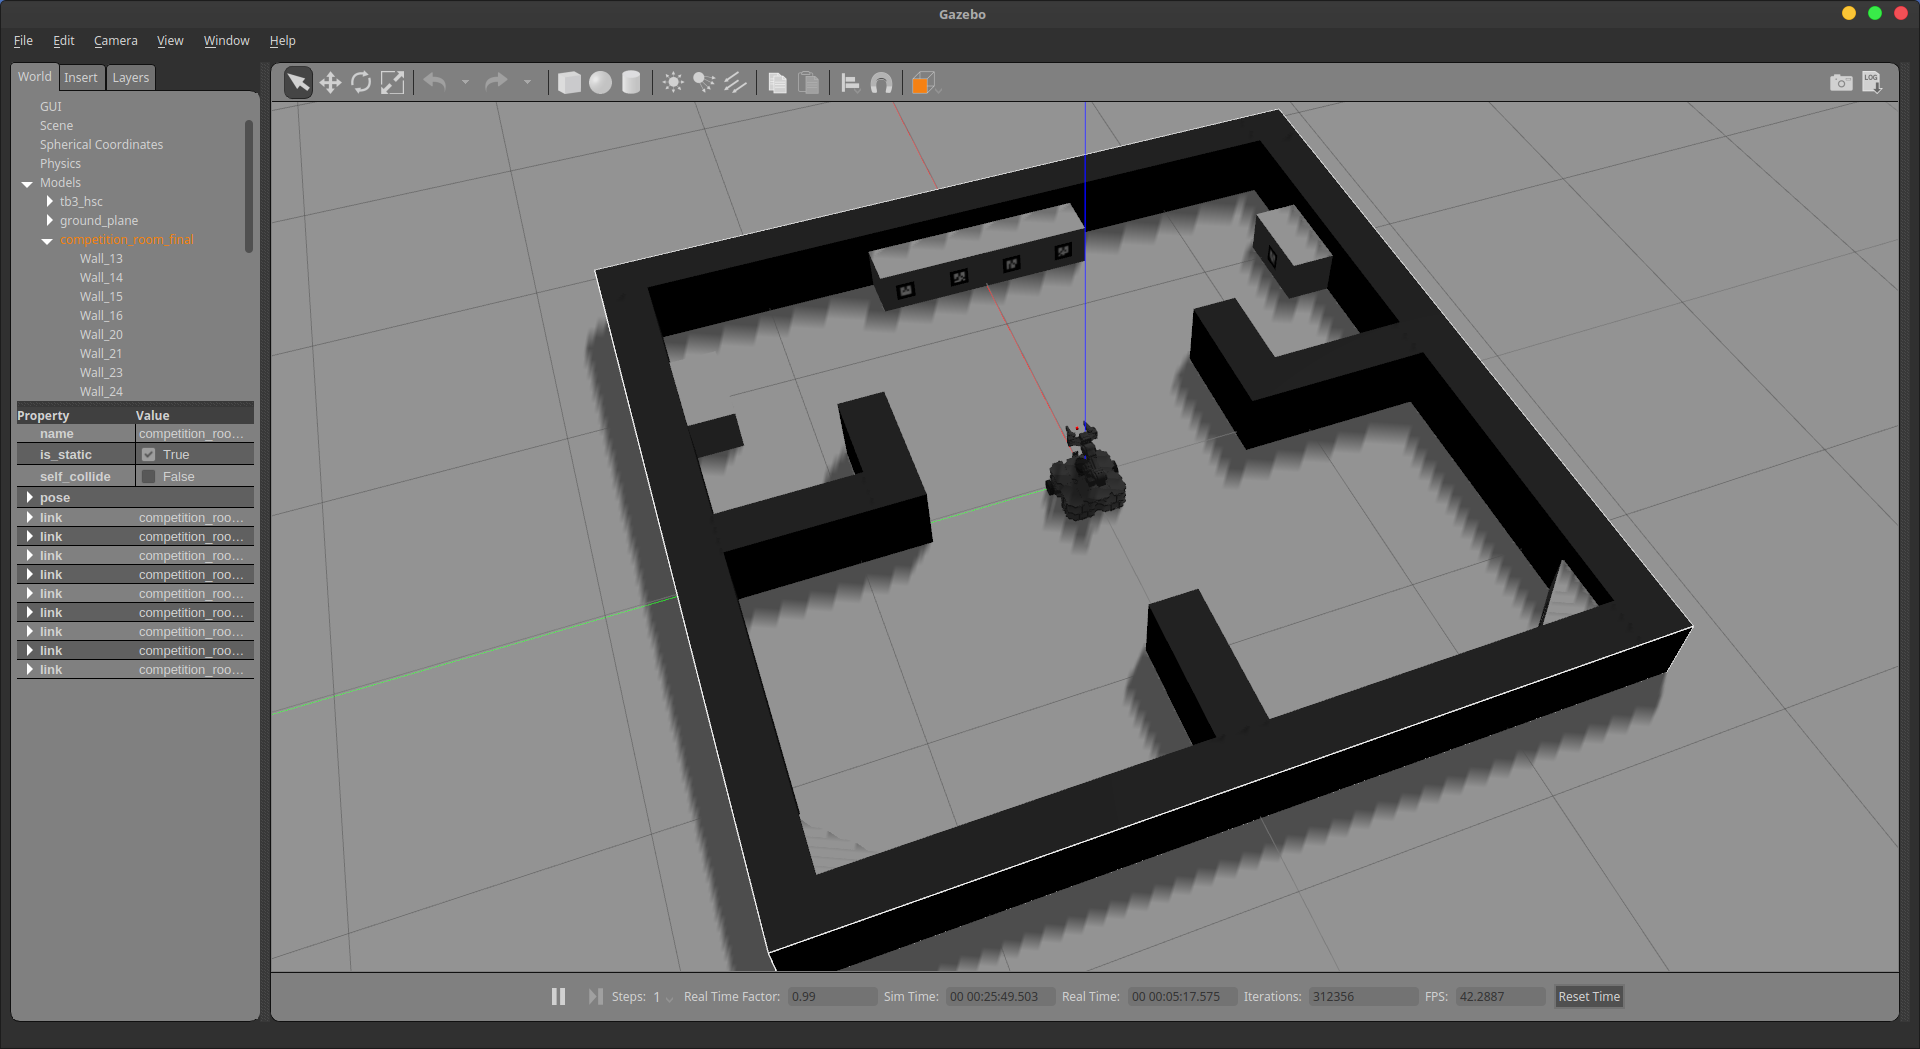Collapse the Models tree node
1920x1049 pixels.
pyautogui.click(x=27, y=184)
